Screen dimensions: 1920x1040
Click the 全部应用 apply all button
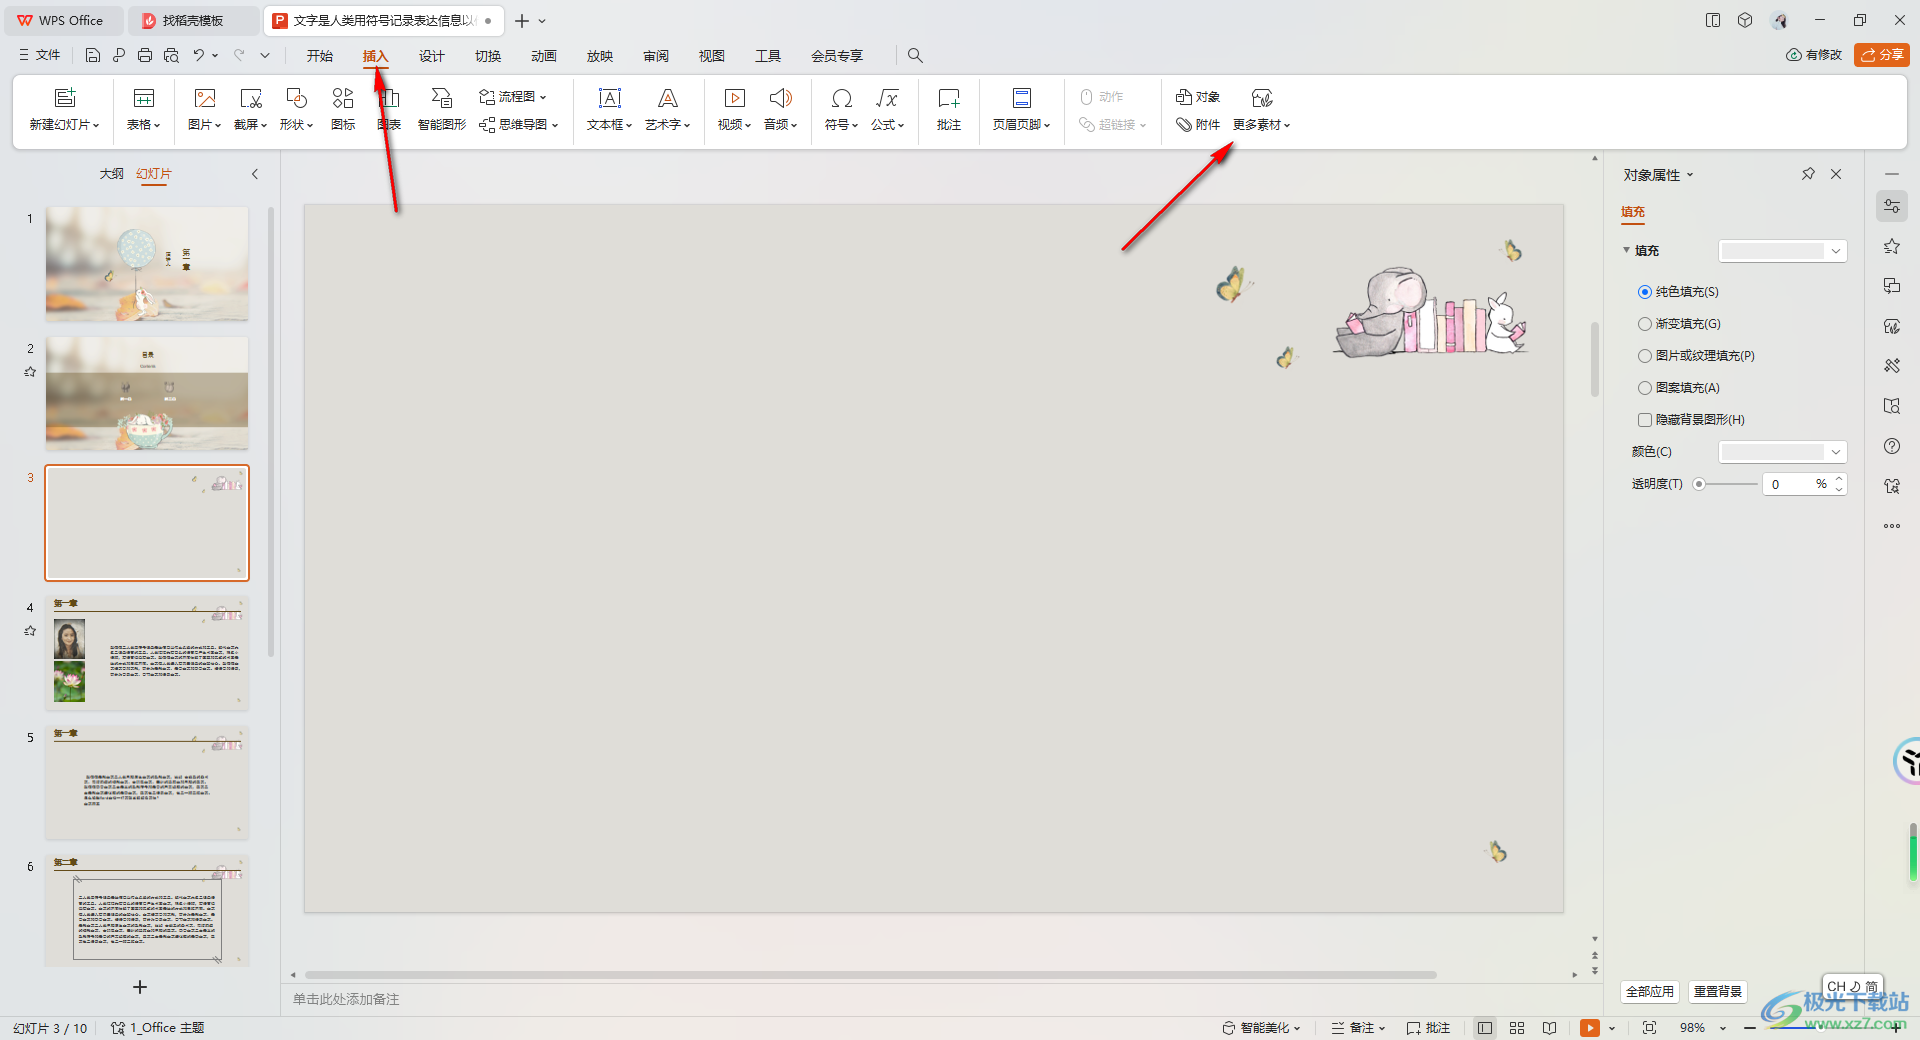click(1649, 992)
